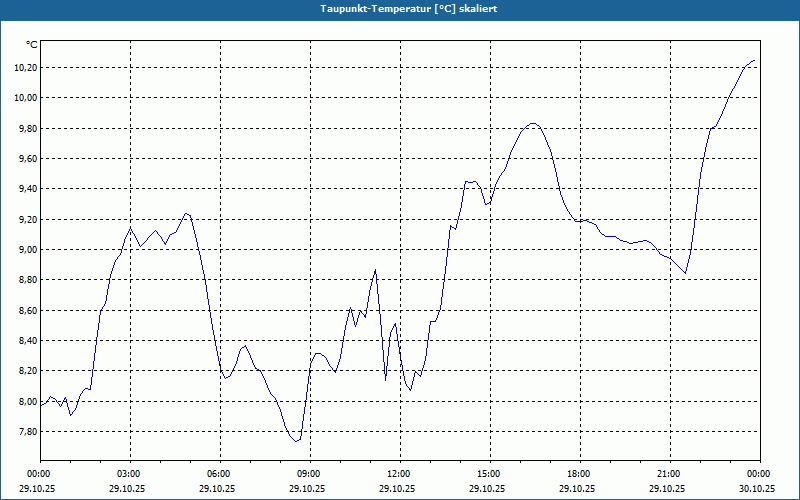
Task: Click the 10,00 y-axis value
Action: click(27, 98)
